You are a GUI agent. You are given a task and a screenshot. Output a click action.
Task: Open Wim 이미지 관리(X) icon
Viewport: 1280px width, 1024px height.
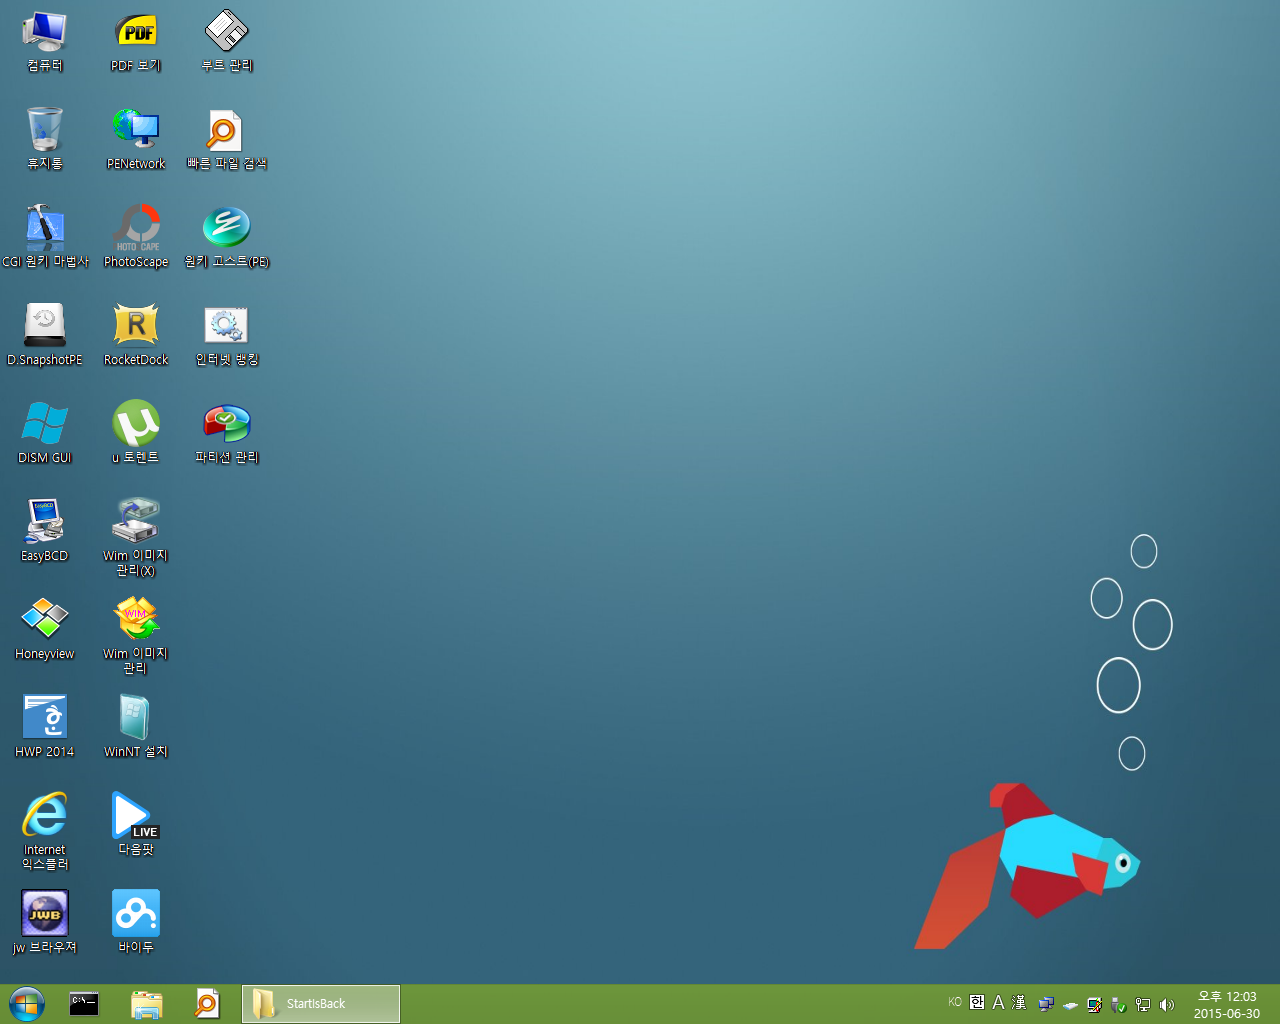[x=136, y=537]
